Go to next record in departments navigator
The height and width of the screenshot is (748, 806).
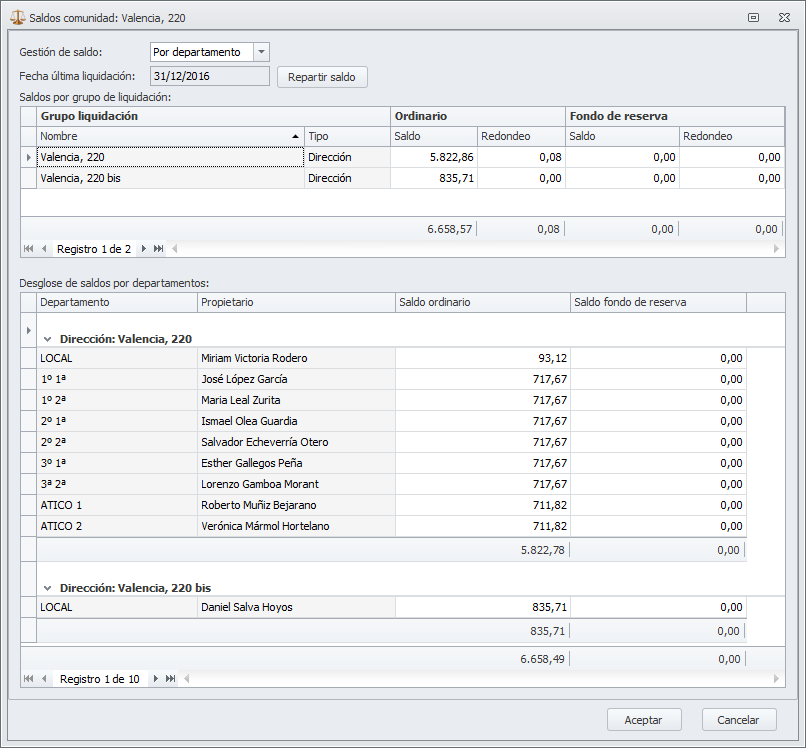[x=154, y=679]
